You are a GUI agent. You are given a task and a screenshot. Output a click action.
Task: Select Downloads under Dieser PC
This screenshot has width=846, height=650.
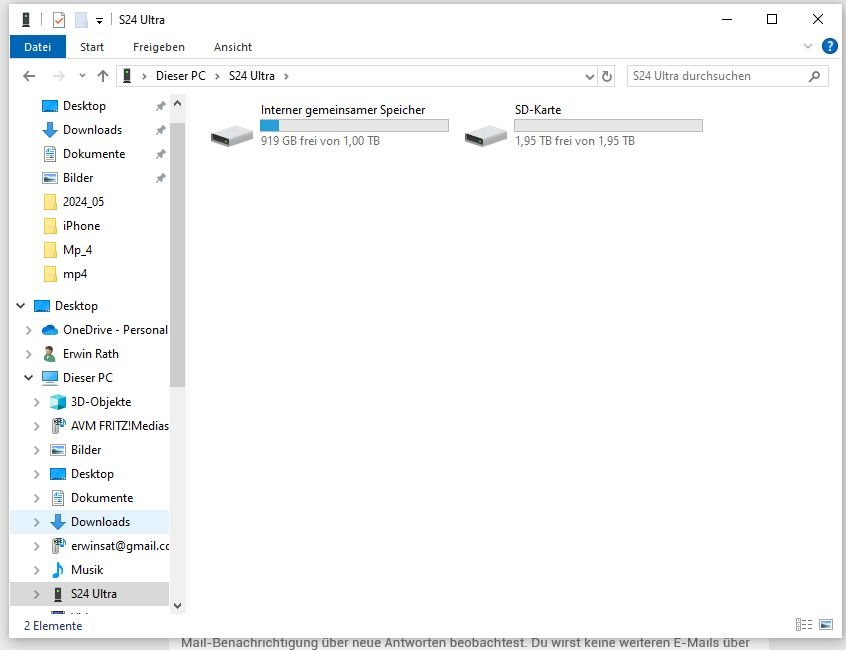[100, 522]
